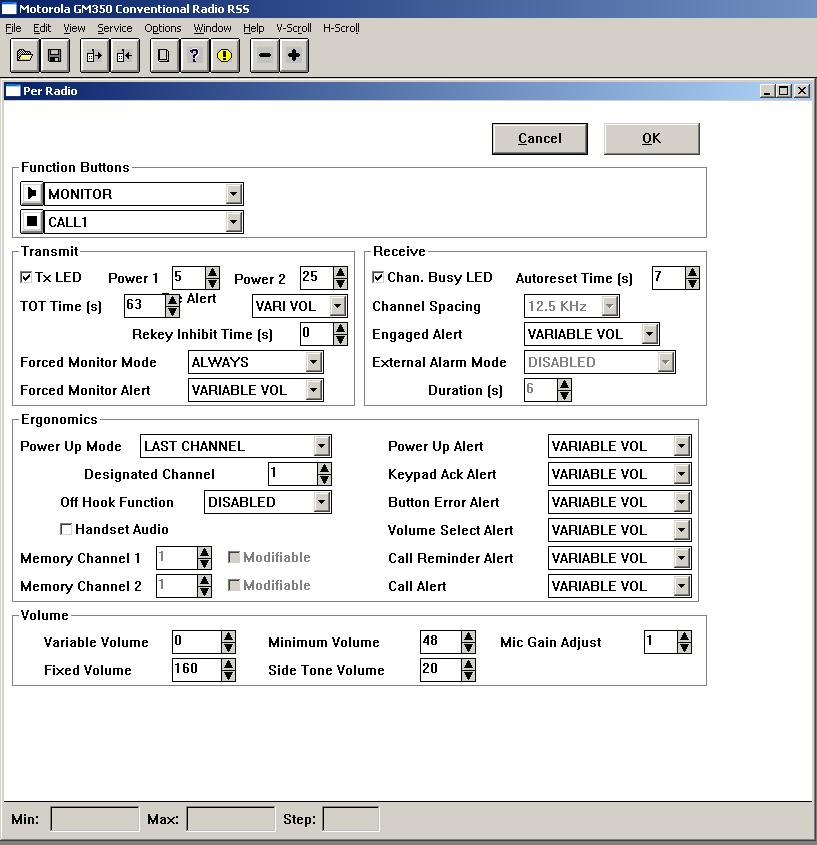Open the File menu
817x845 pixels.
[x=13, y=28]
